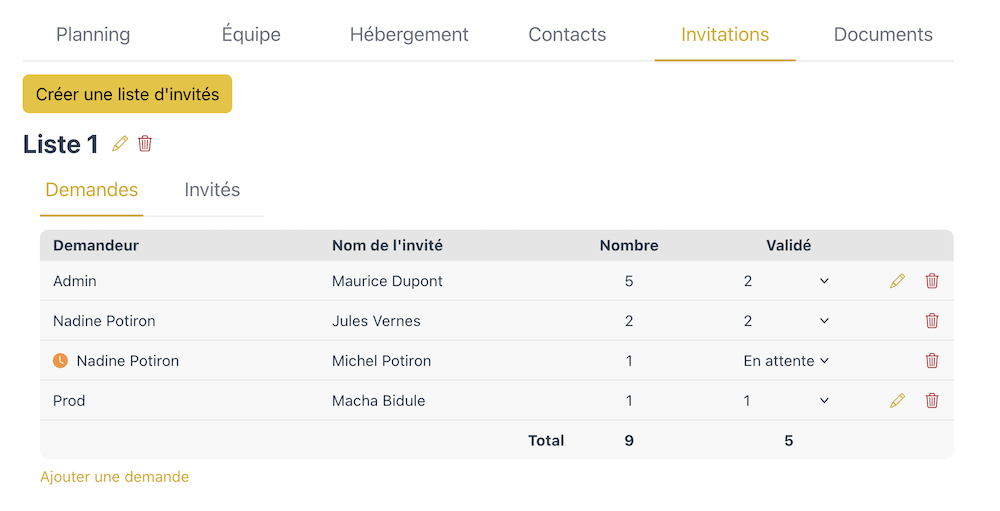Go to the Planning tab
This screenshot has height=511, width=1000.
coord(93,34)
